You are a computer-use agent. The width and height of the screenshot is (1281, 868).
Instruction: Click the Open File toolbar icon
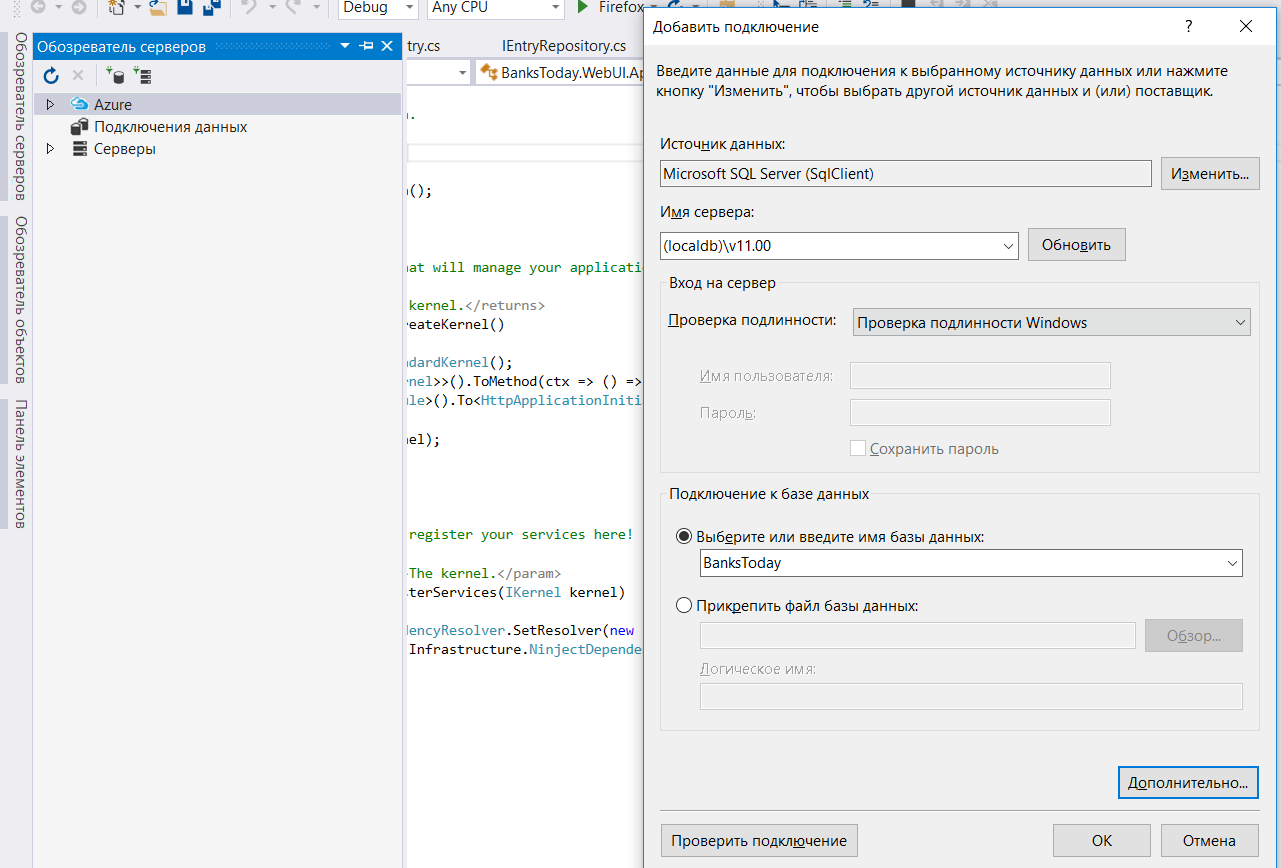click(x=158, y=8)
